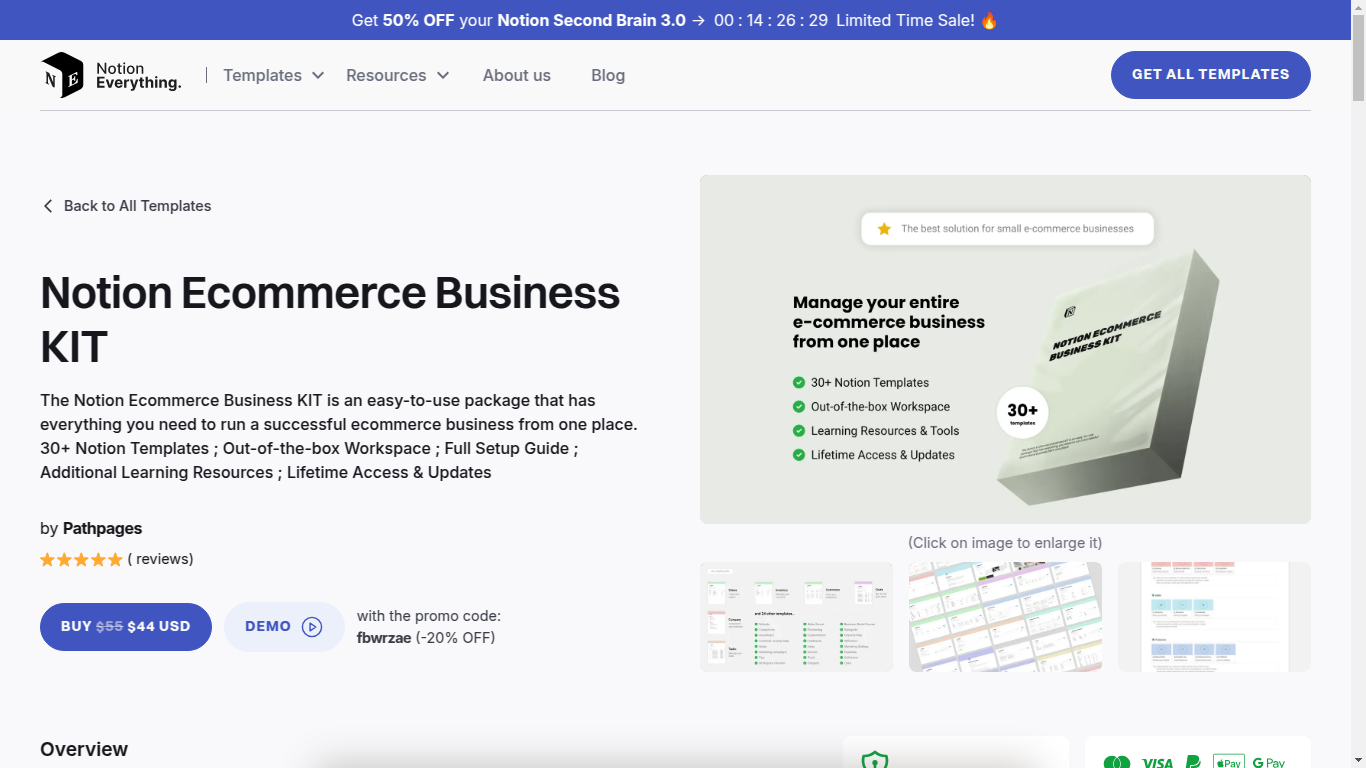Click the '( reviews)' text
Screen dimensions: 1366x768
coord(161,559)
